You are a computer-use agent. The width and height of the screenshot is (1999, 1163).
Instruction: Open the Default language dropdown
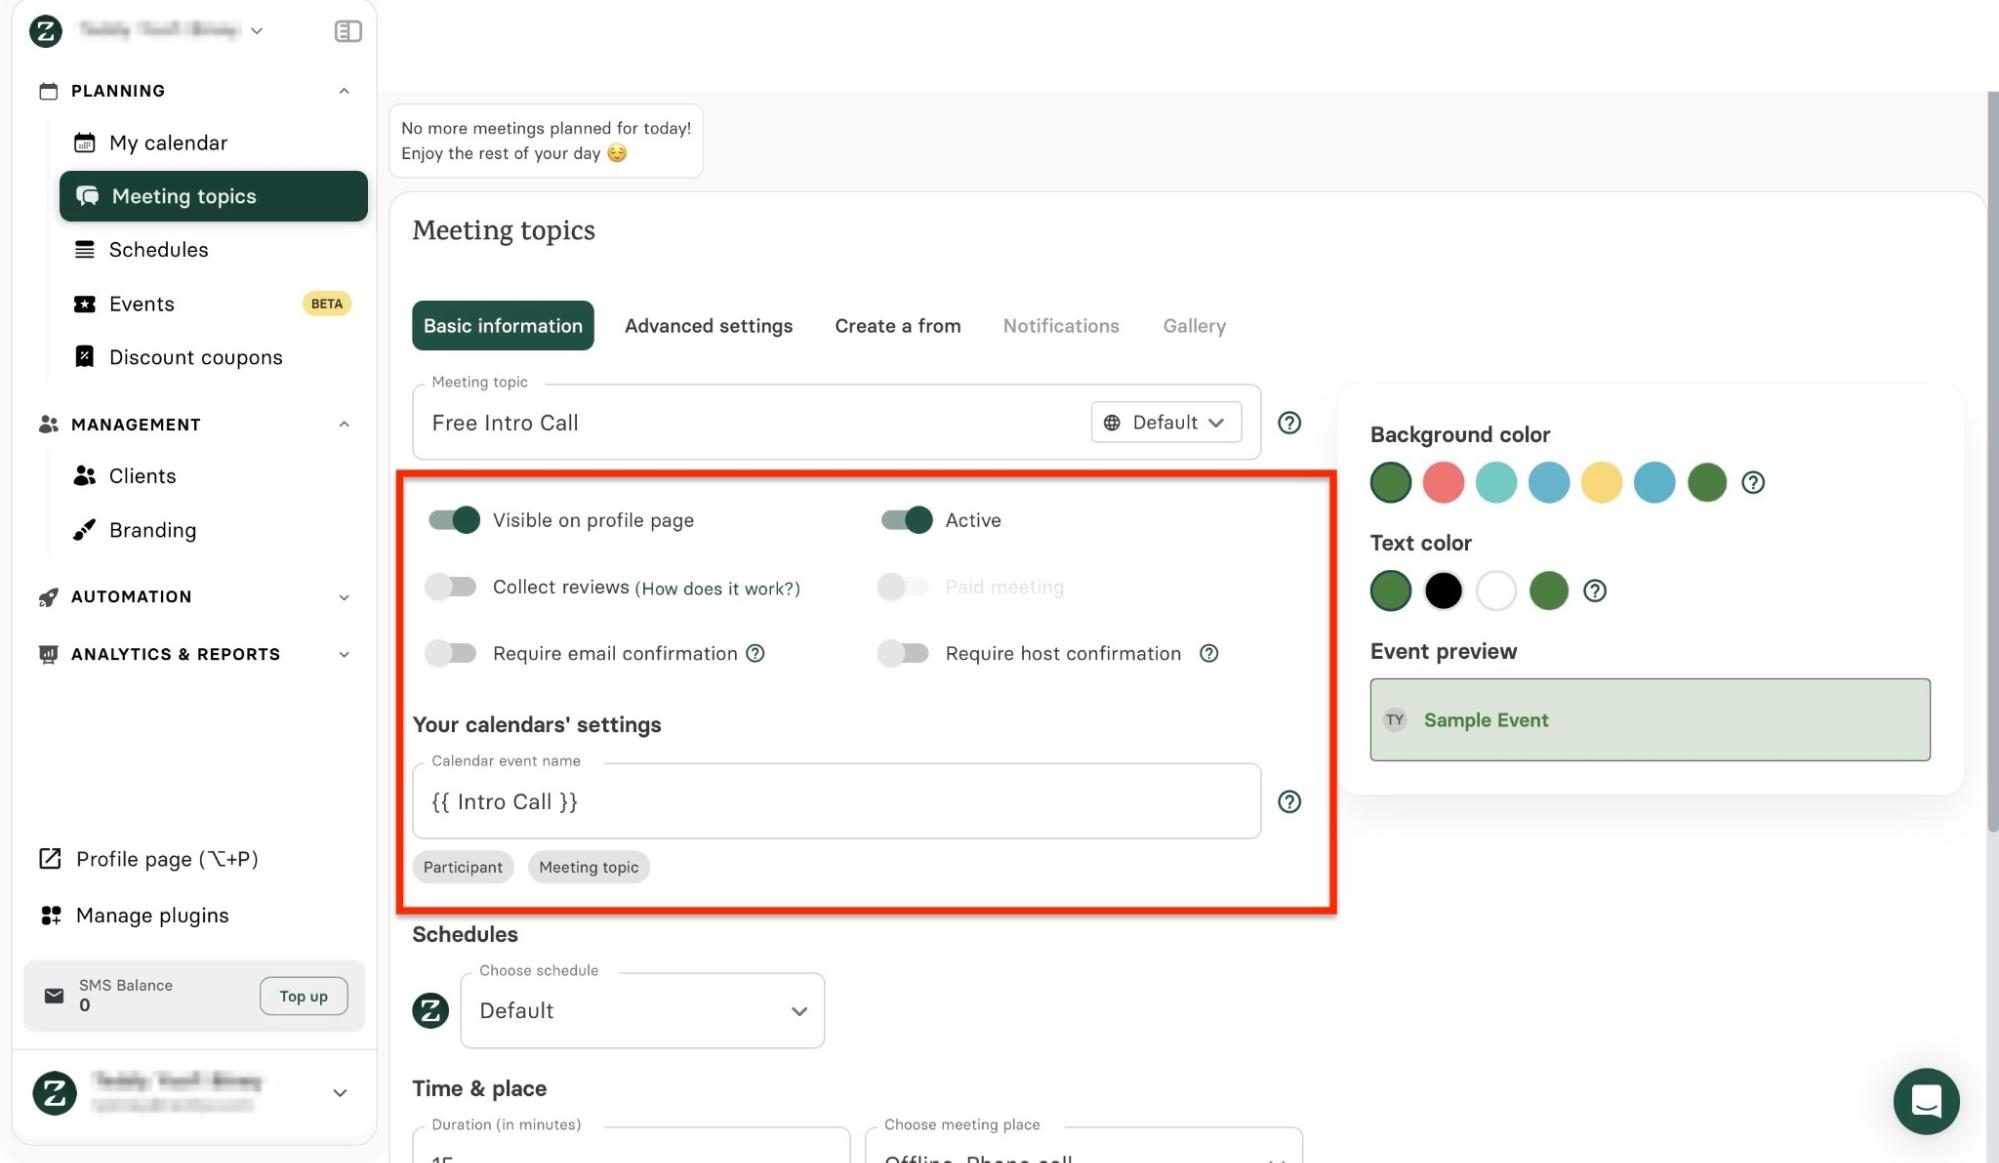(x=1166, y=423)
